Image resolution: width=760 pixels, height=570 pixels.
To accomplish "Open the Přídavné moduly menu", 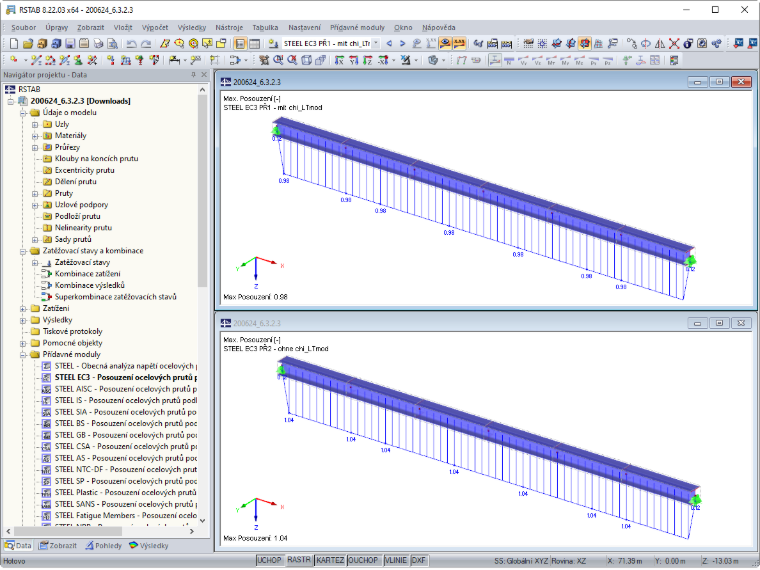I will [357, 28].
